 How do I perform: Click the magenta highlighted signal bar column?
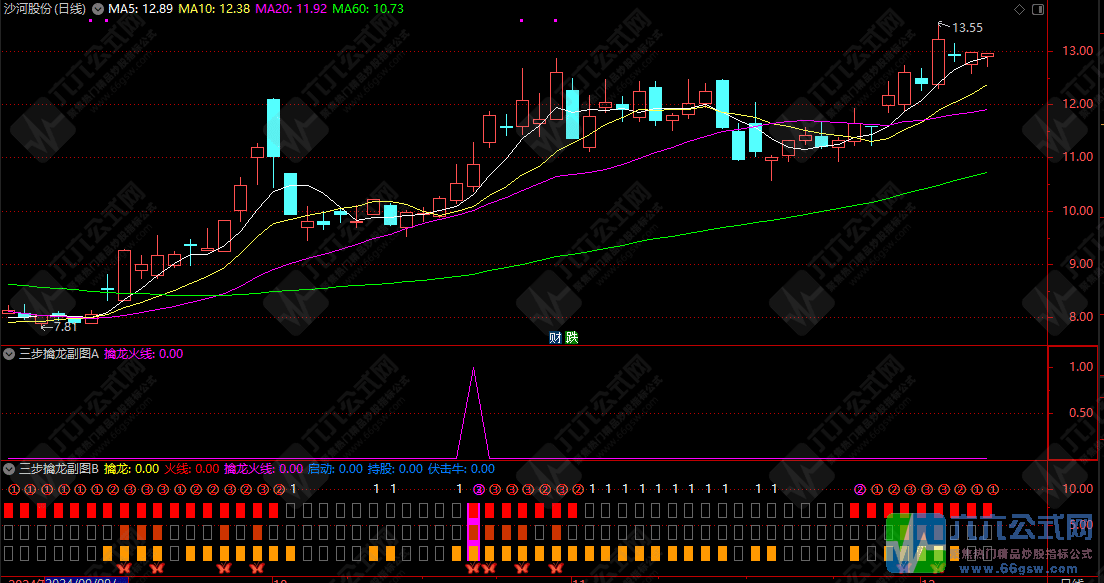point(474,533)
